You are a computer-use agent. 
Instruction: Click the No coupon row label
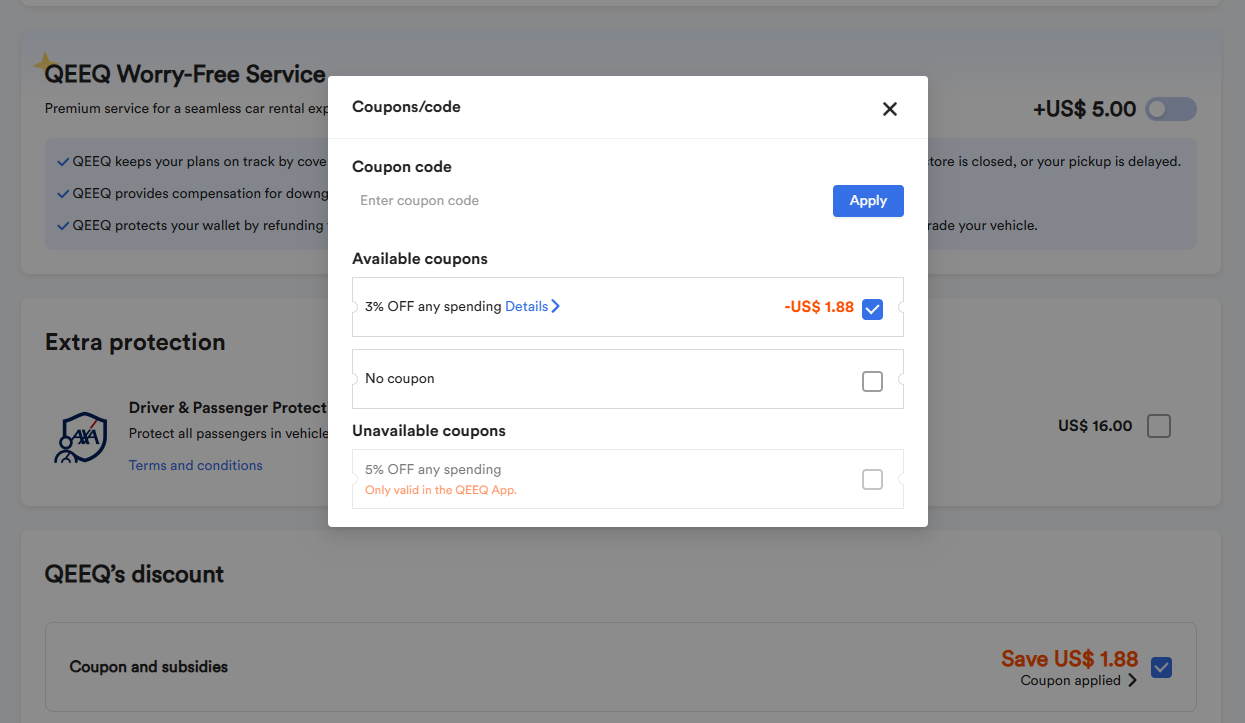coord(400,379)
